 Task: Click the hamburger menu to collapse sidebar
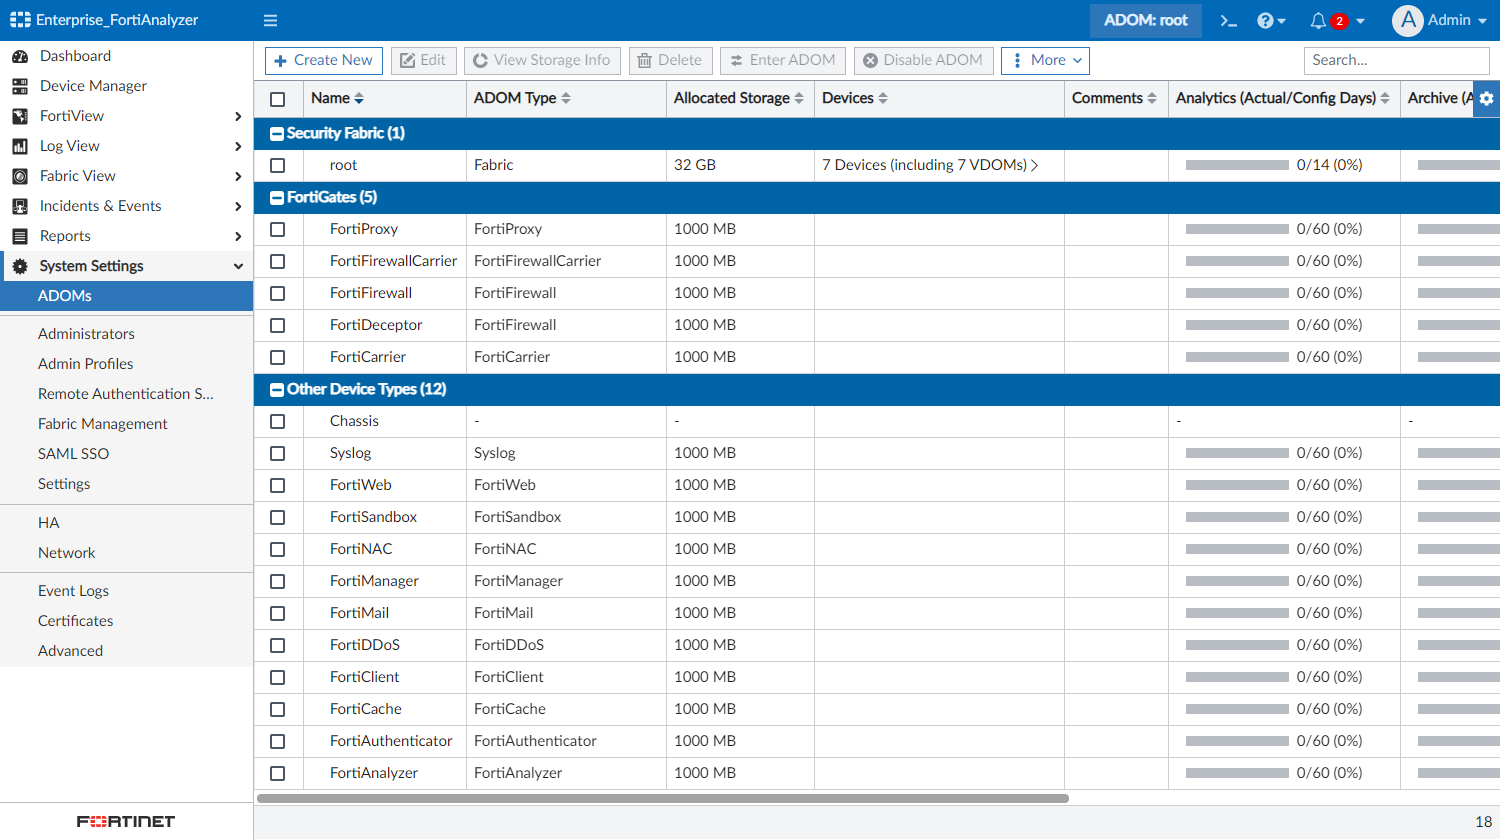(x=270, y=20)
